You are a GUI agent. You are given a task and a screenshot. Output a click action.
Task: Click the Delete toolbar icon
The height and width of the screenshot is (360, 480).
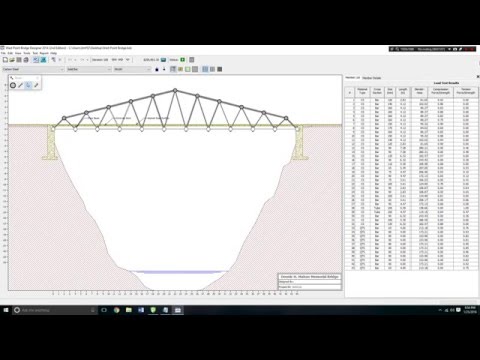pyautogui.click(x=60, y=60)
